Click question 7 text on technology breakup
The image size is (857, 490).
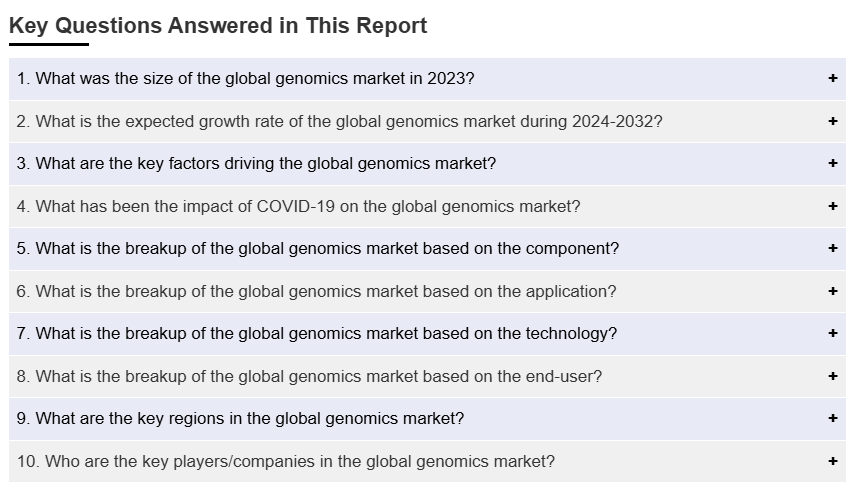click(x=317, y=333)
